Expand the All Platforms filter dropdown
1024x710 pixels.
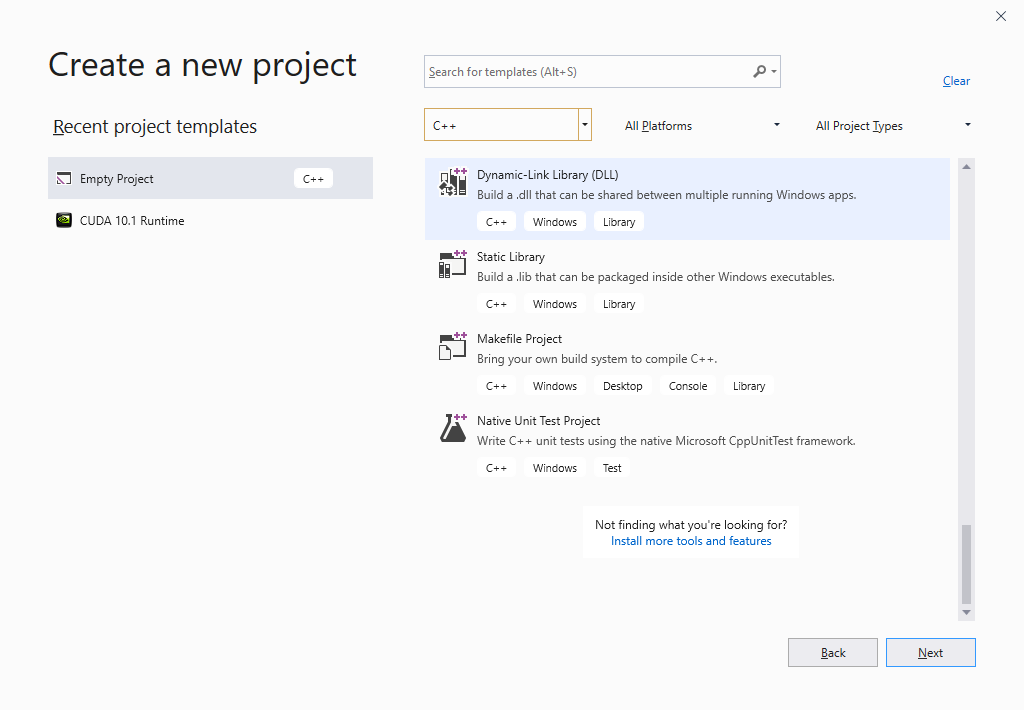point(702,126)
